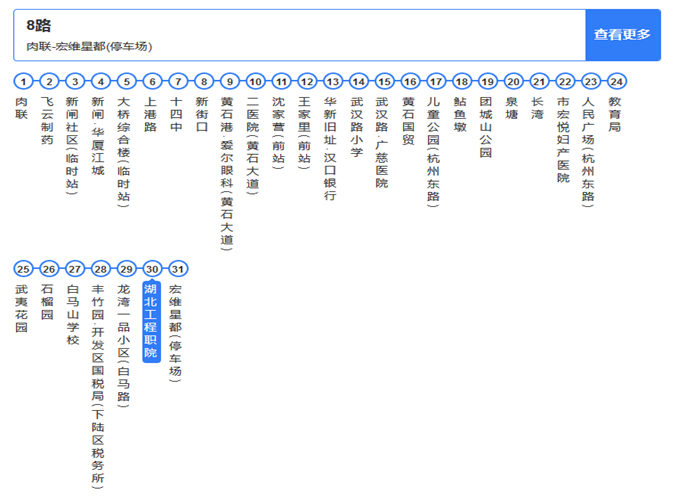Click the 武夷花园 stop name
678x496 pixels.
[22, 308]
